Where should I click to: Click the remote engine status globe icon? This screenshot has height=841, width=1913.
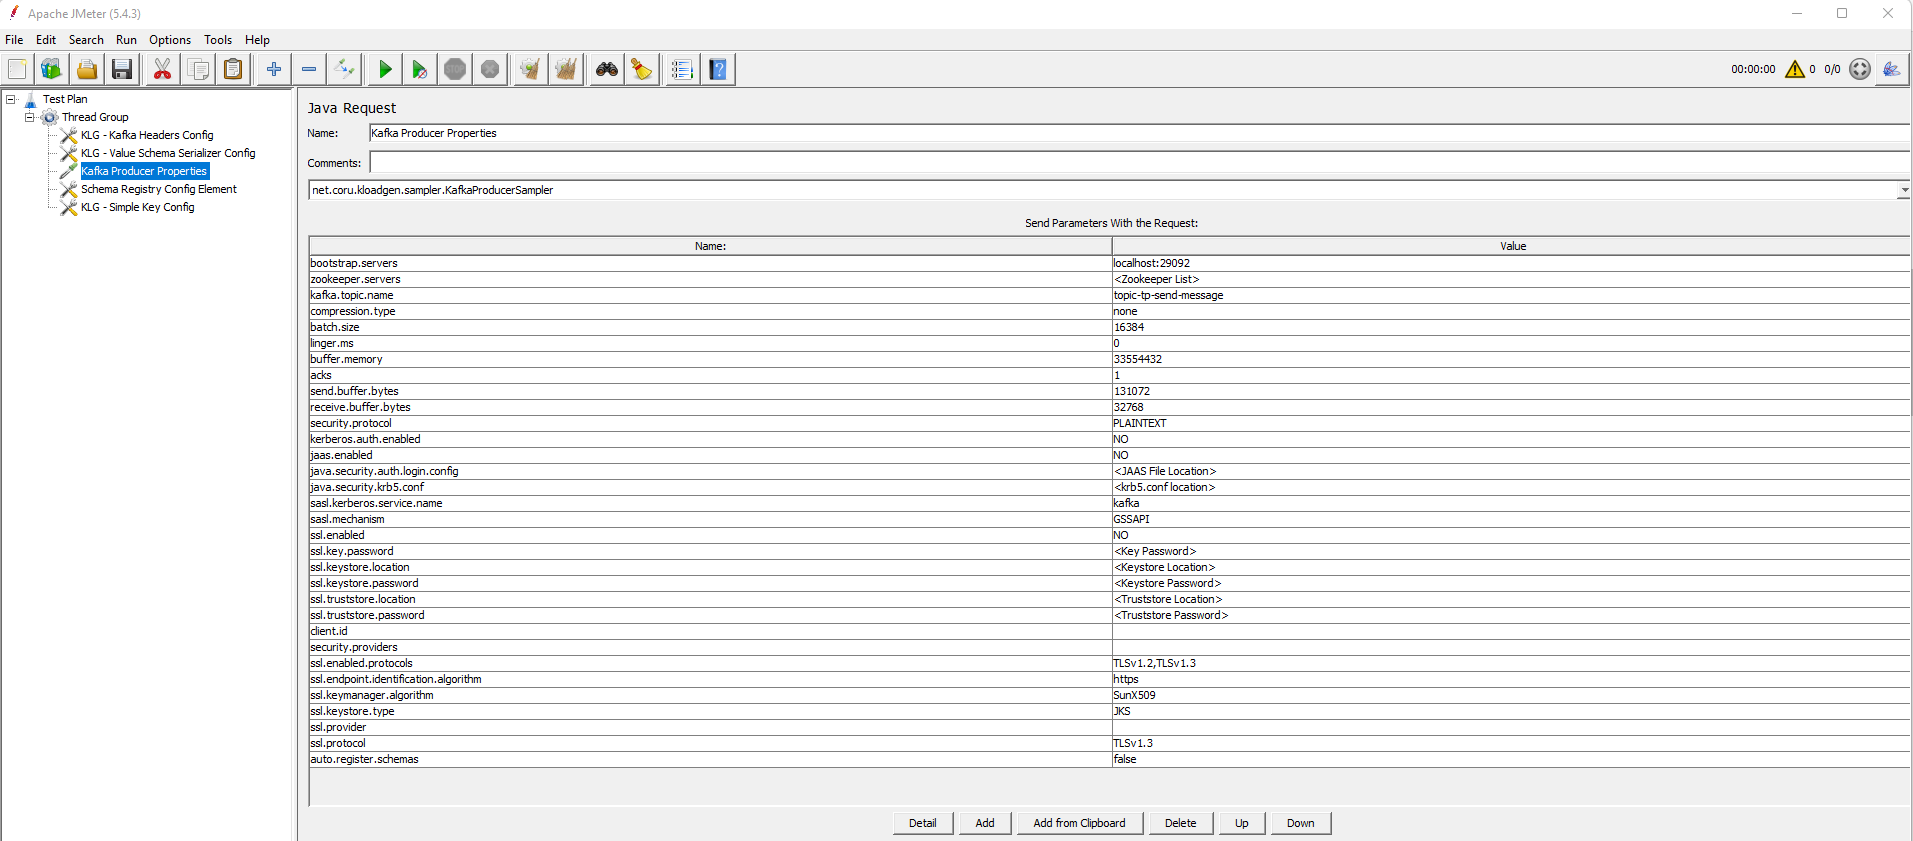[1860, 69]
